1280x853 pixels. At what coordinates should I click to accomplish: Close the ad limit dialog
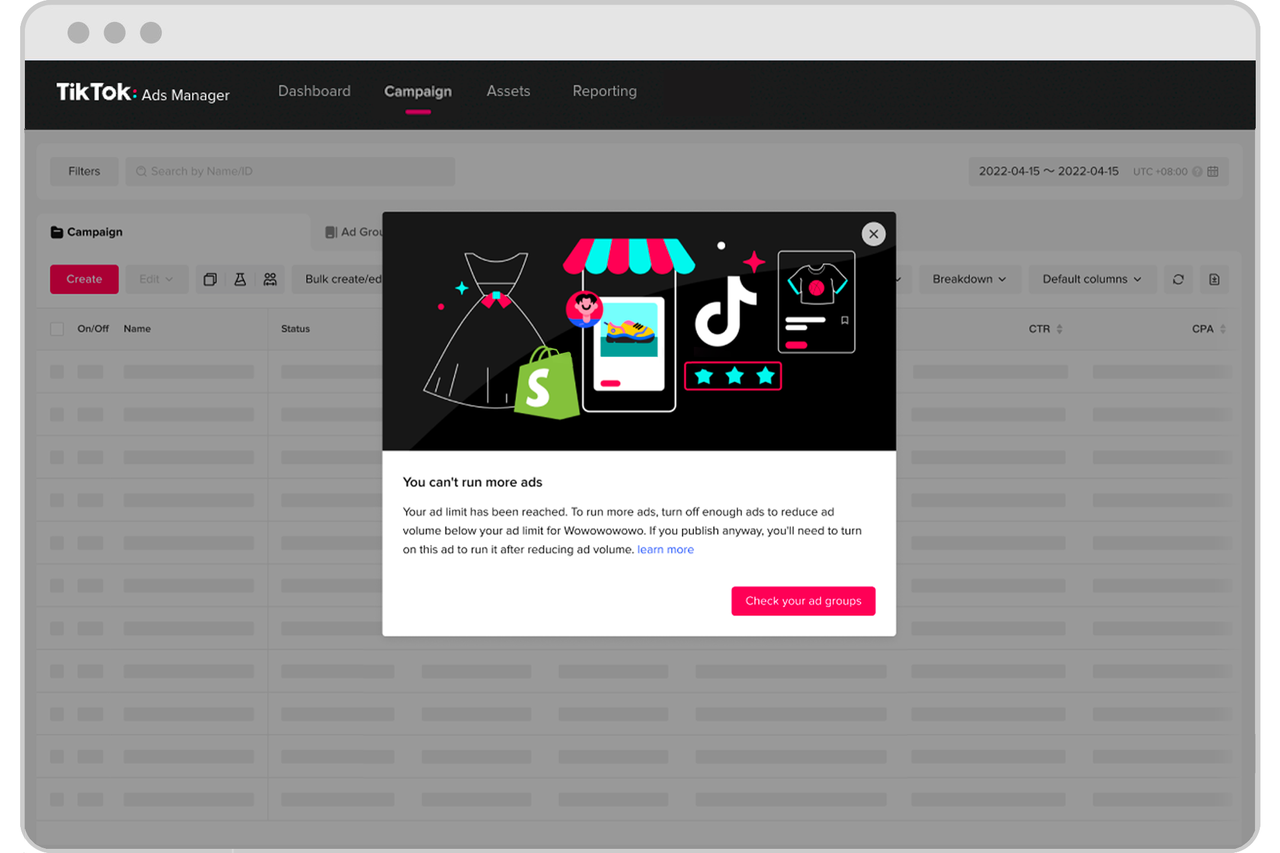(x=874, y=234)
